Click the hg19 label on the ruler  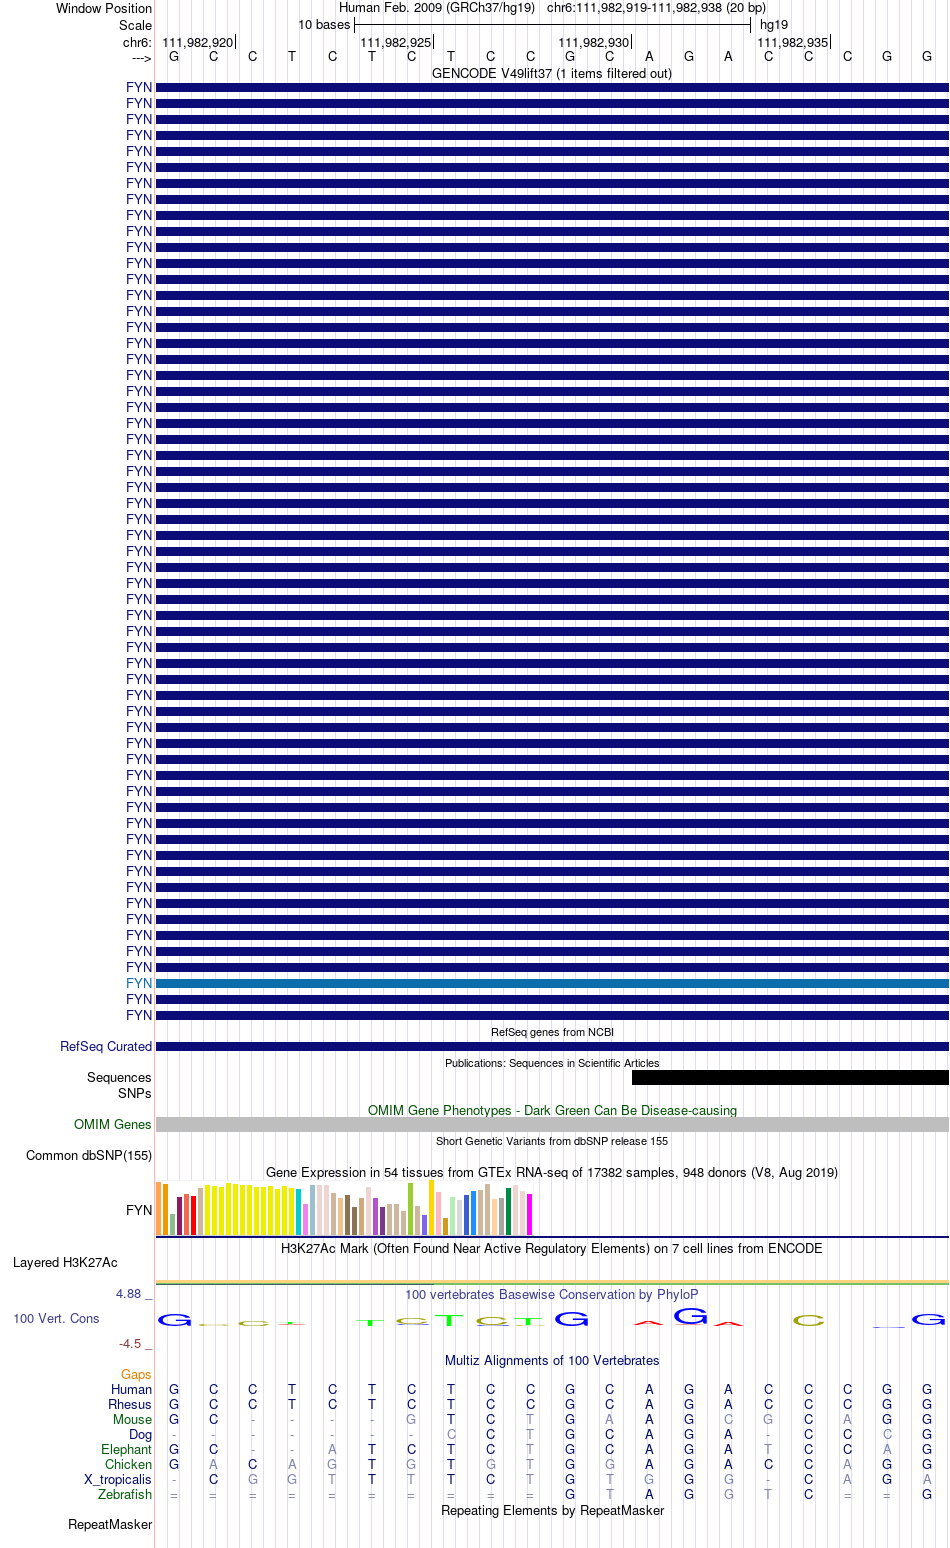[774, 25]
